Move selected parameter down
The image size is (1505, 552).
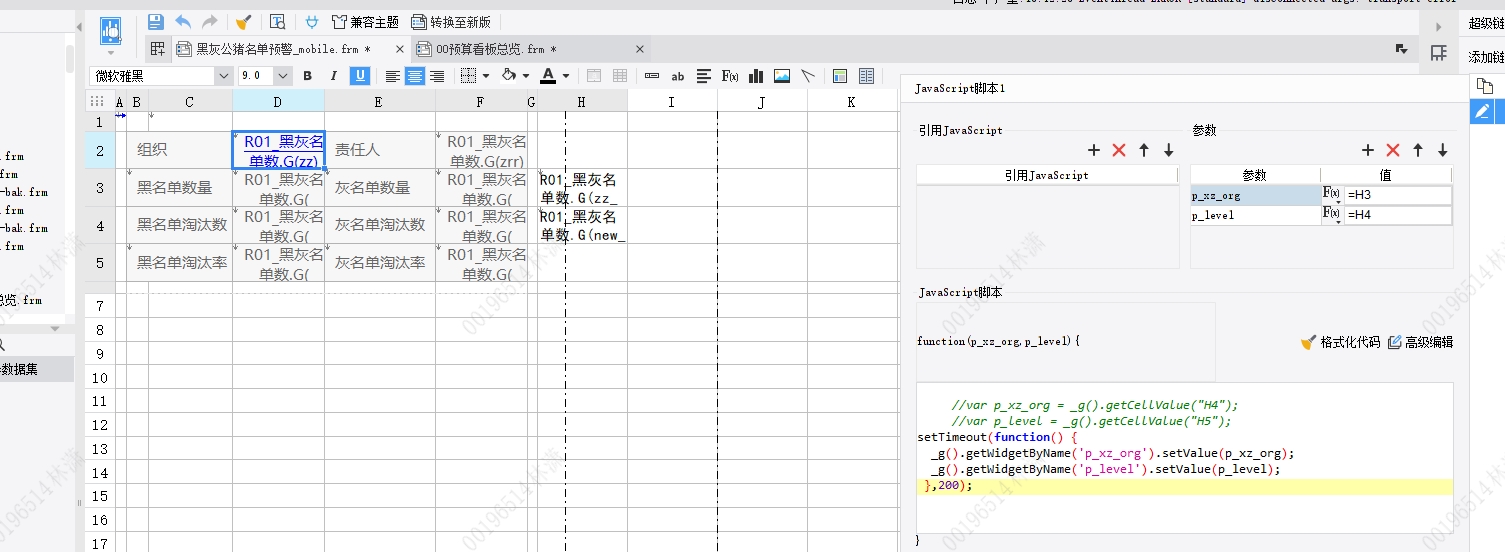tap(1443, 150)
